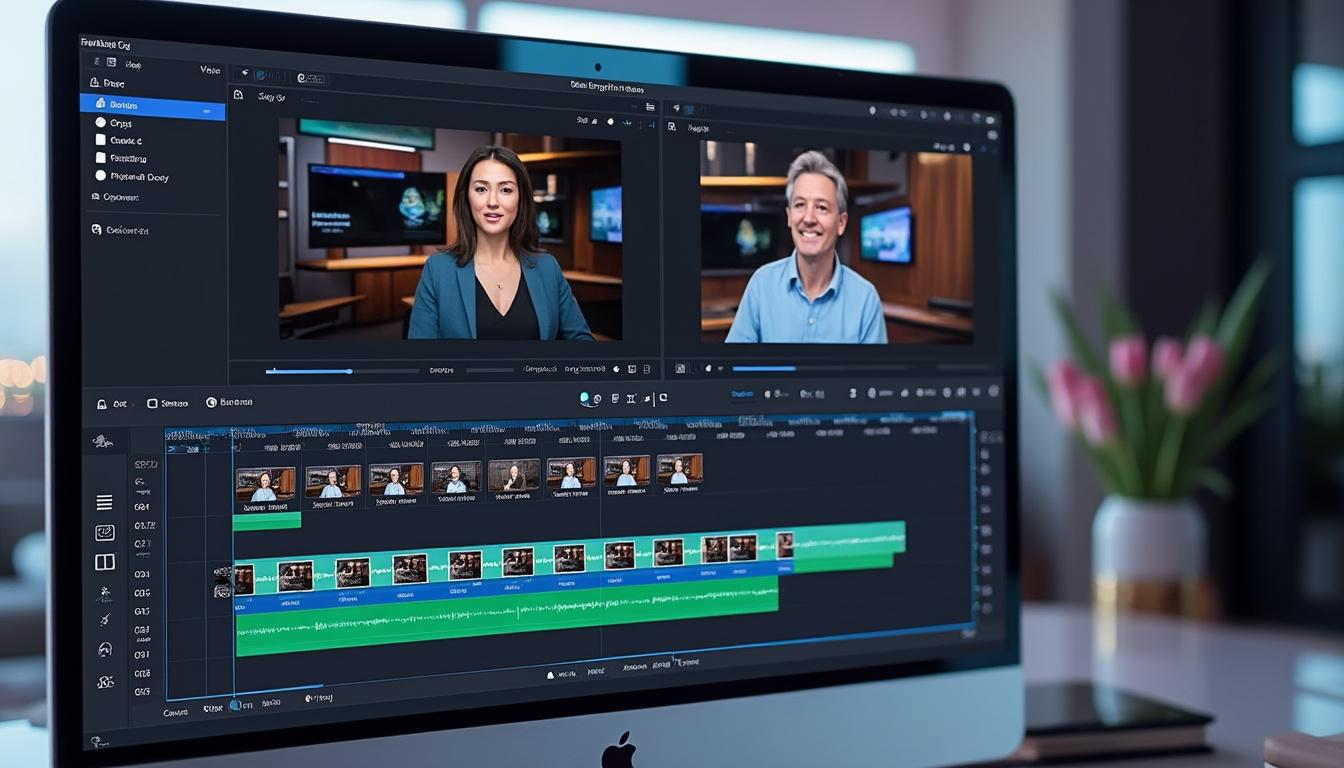Click the lock icon at the left of the timeline toolbar

point(102,404)
